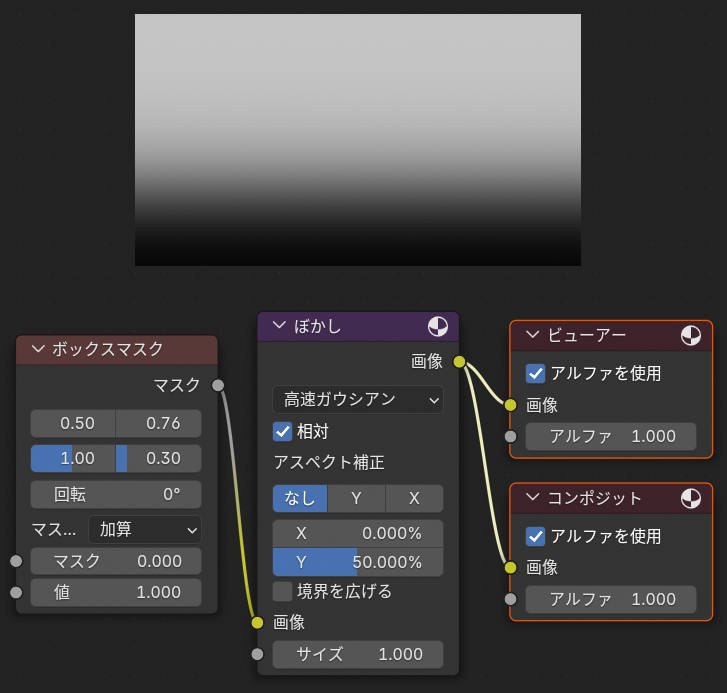Click the マスク output socket of ボックスマスク
The width and height of the screenshot is (727, 693).
(218, 385)
